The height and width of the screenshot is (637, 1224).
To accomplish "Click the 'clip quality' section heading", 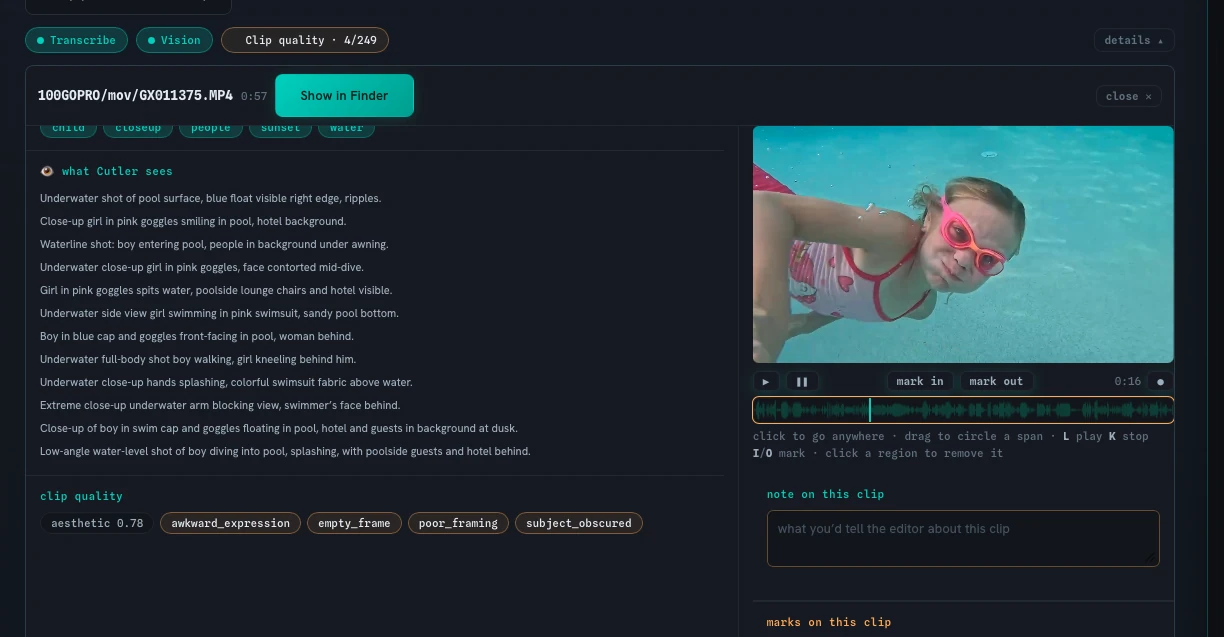I will (x=81, y=496).
